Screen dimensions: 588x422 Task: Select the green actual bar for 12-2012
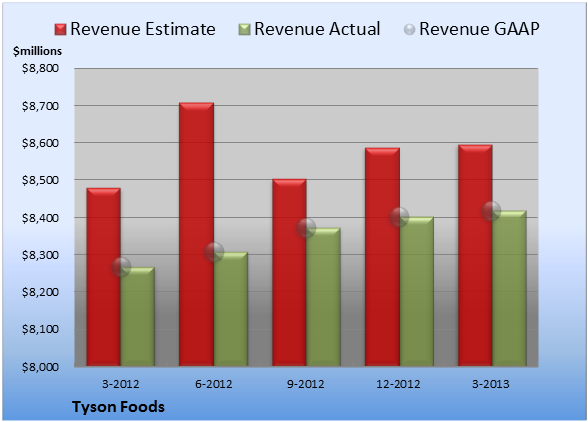click(x=416, y=291)
